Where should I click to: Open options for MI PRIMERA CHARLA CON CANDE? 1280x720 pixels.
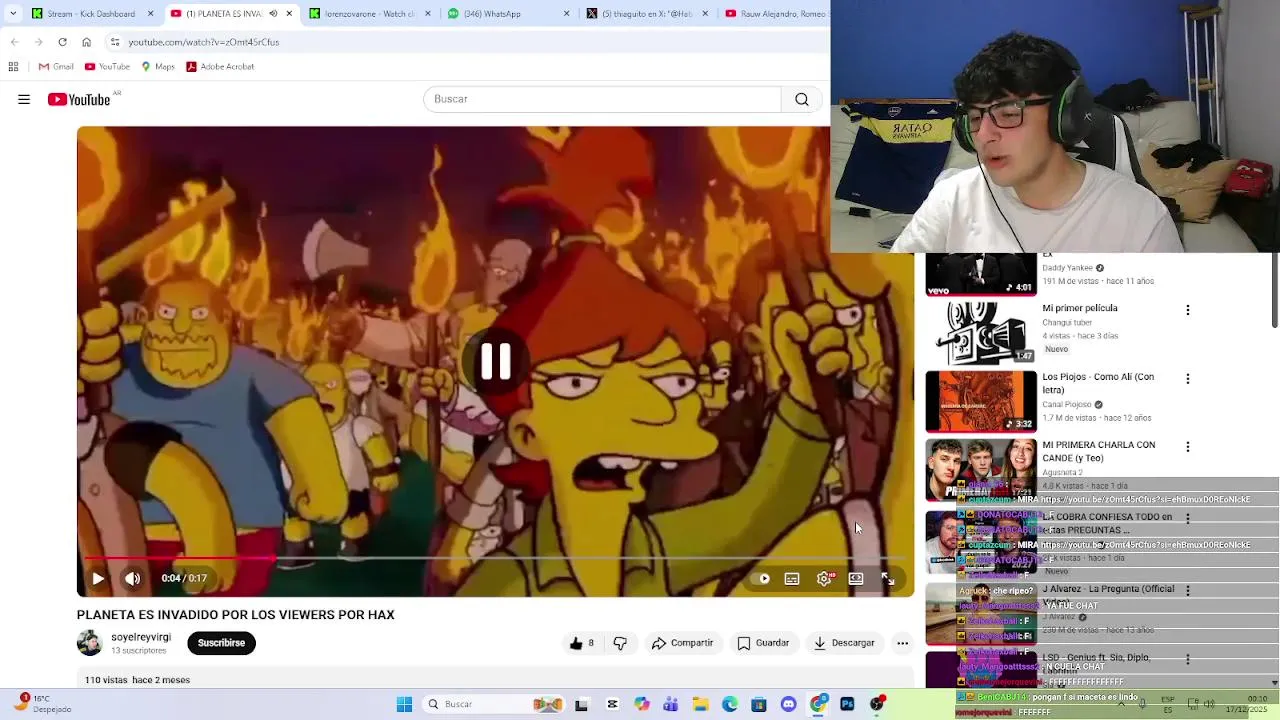[1187, 447]
